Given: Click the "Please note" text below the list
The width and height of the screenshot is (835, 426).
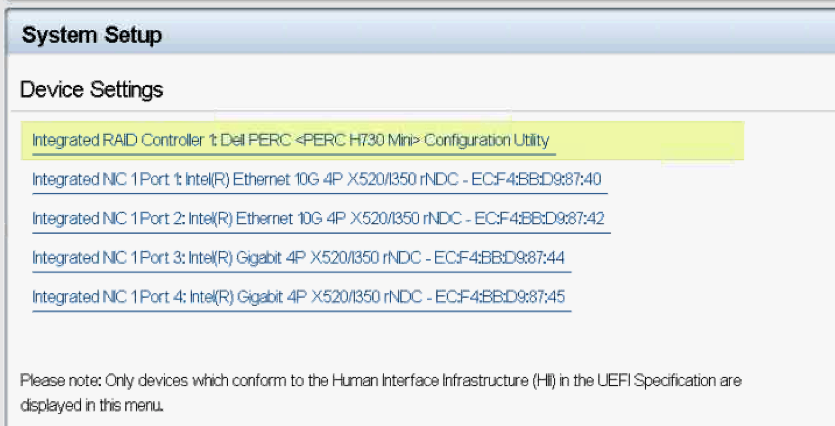Looking at the screenshot, I should (50, 382).
